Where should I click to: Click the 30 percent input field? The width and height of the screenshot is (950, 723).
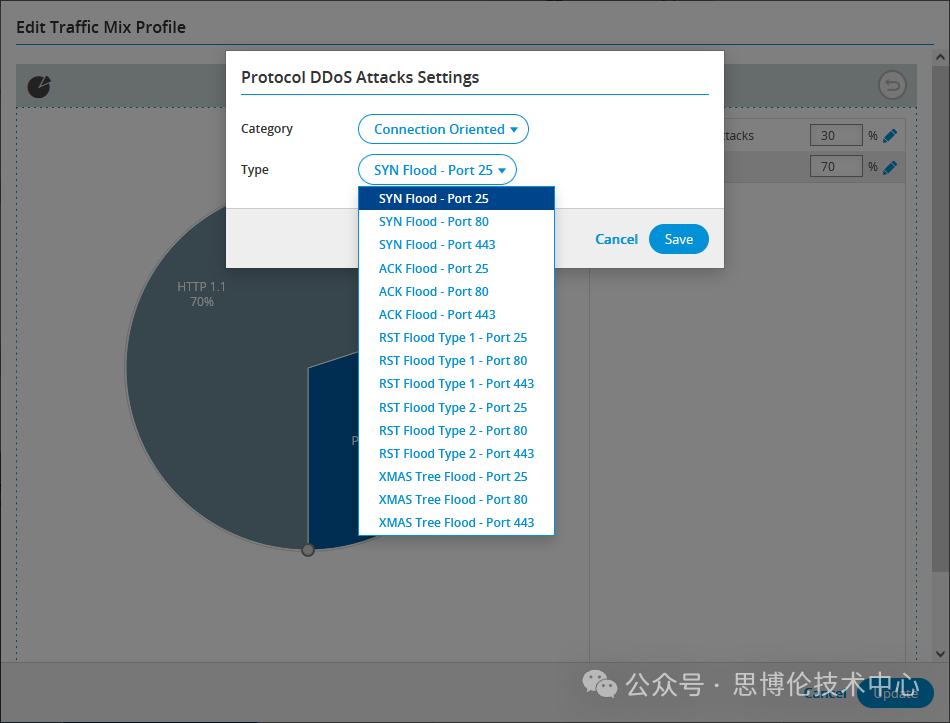(x=835, y=136)
